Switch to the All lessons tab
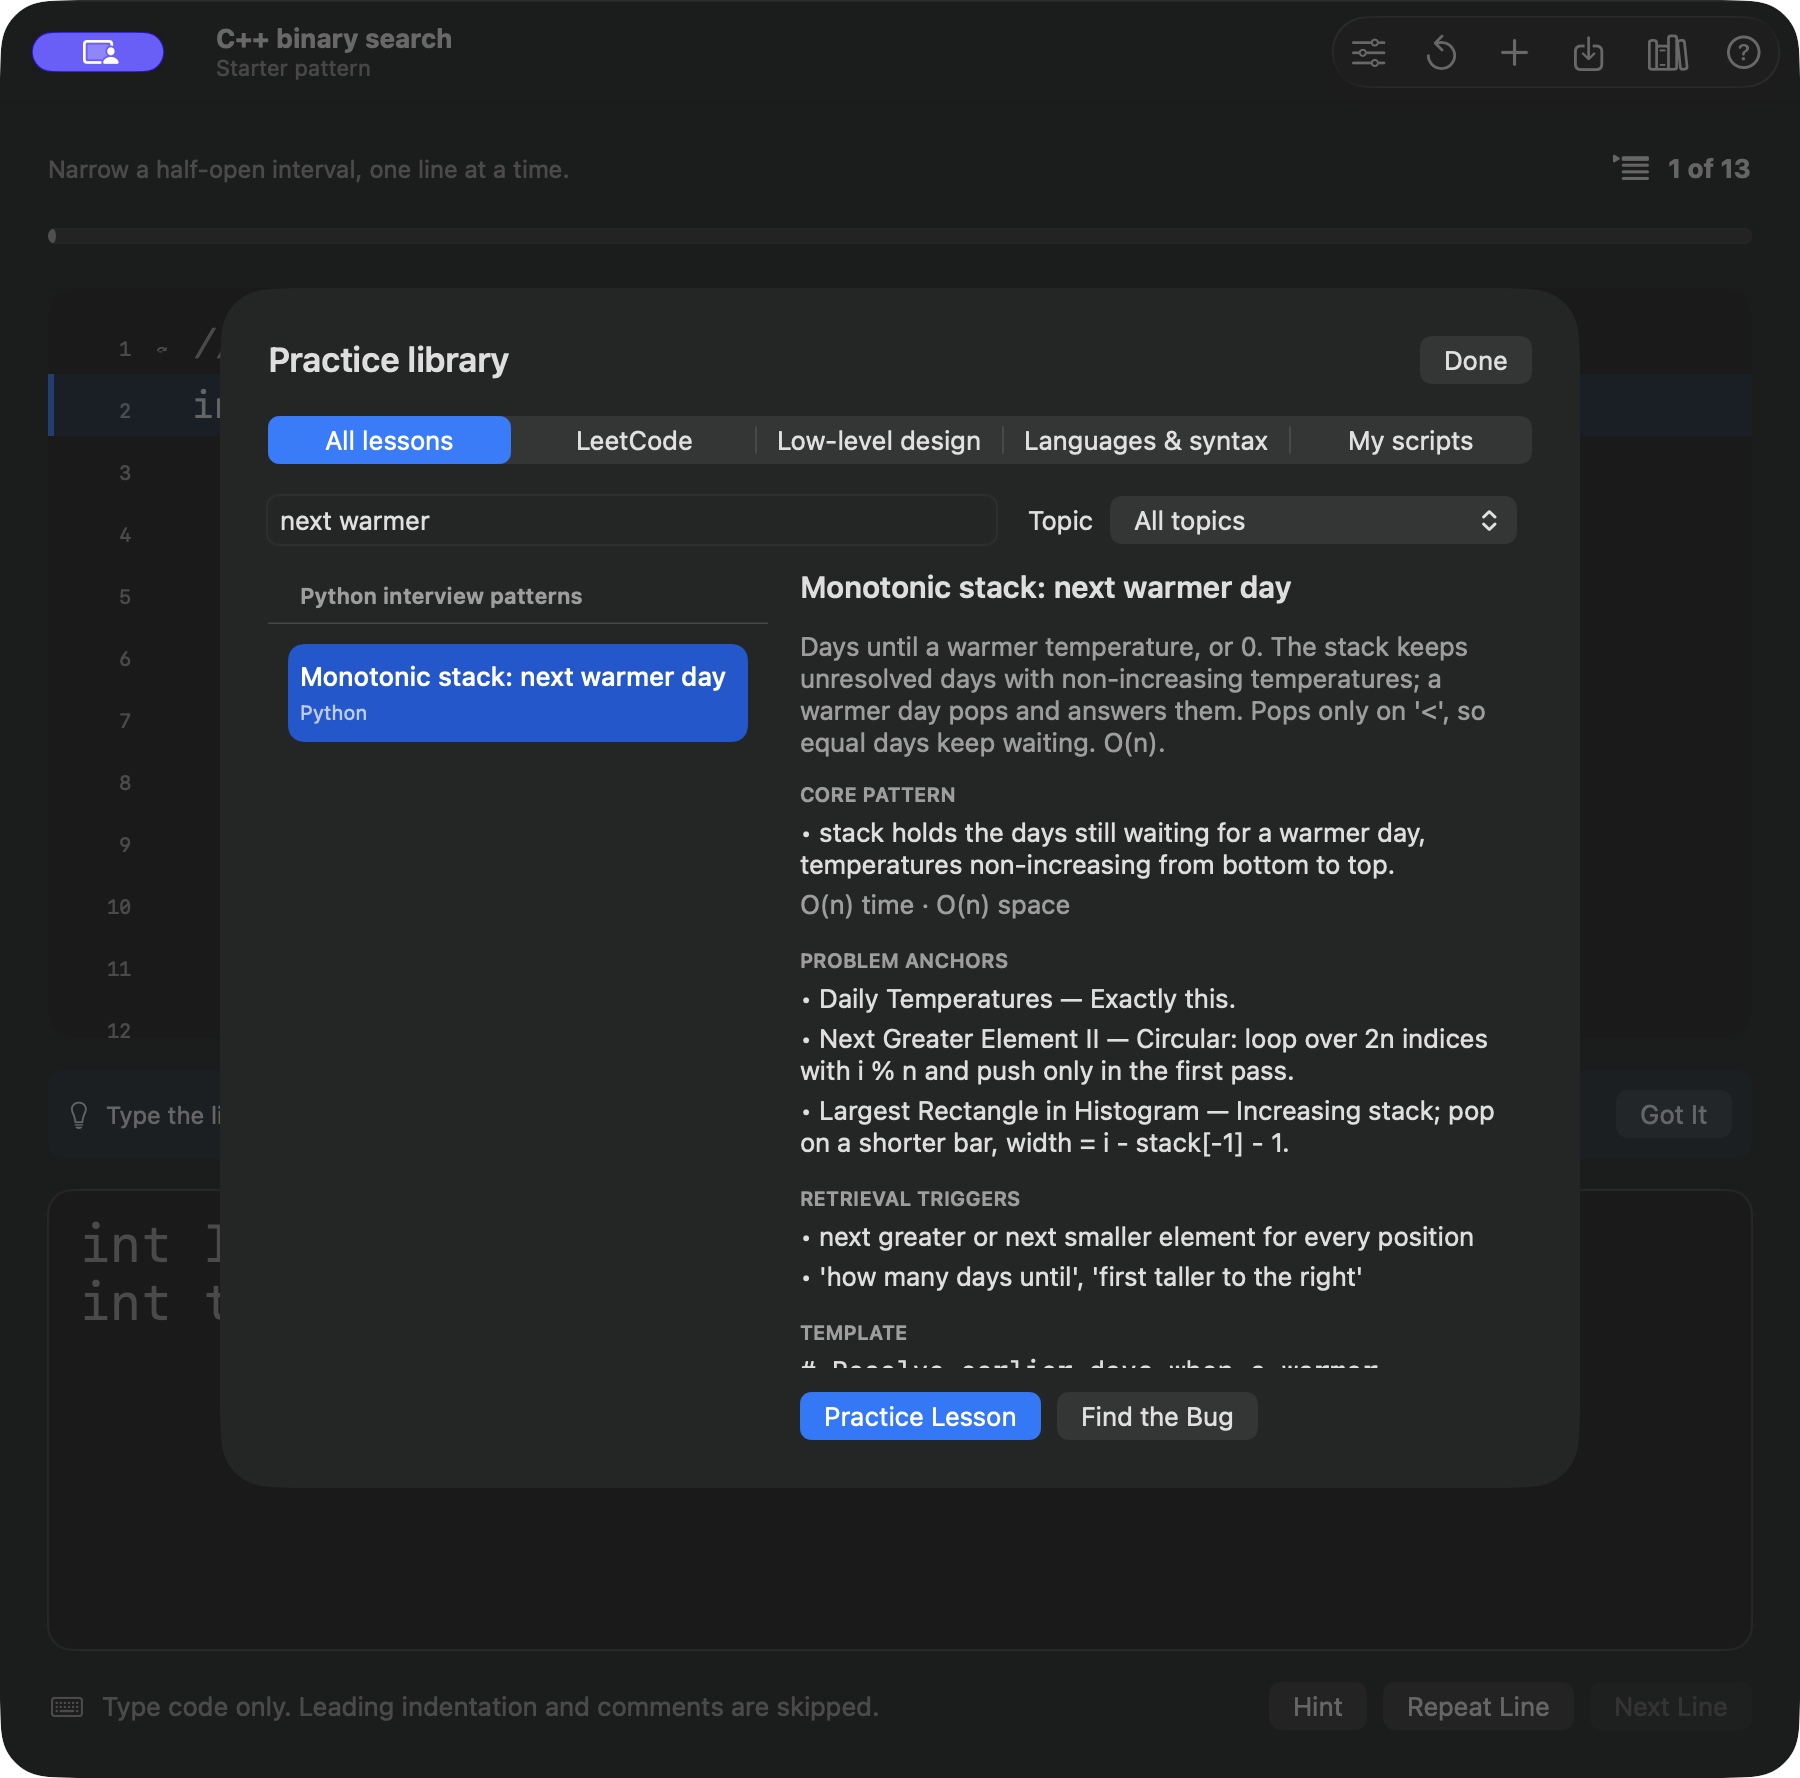The image size is (1800, 1778). [389, 440]
